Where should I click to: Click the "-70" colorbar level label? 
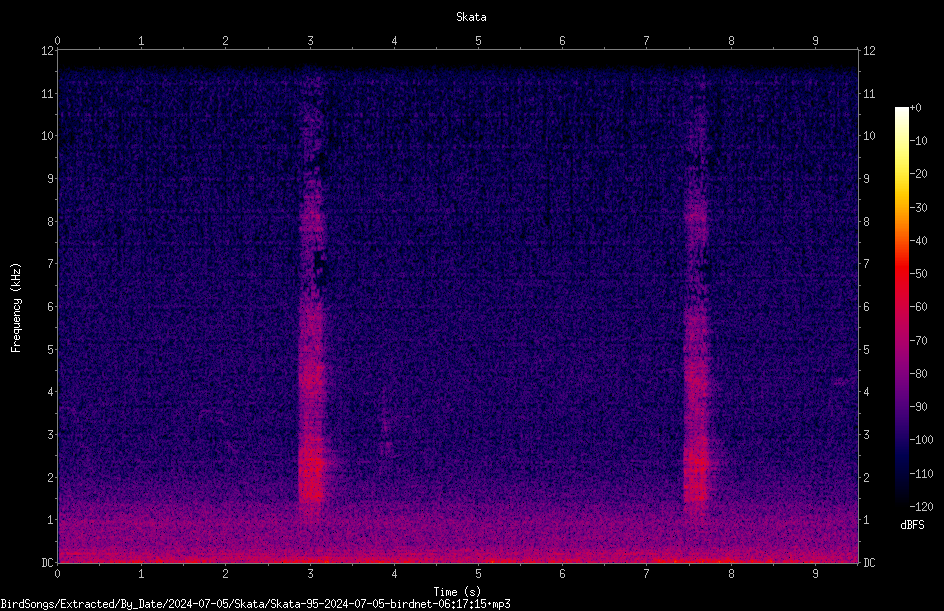click(919, 341)
